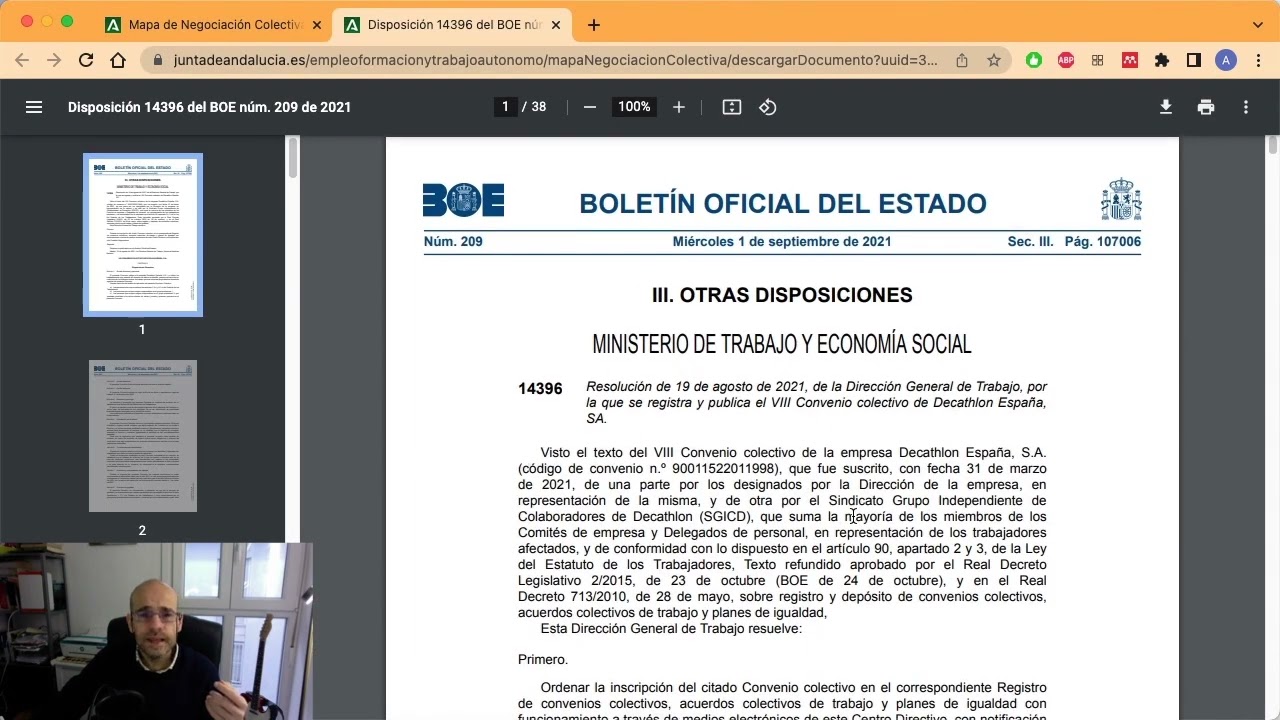The height and width of the screenshot is (720, 1280).
Task: Click the "Sec. III. Pág. 107006" header text
Action: coord(1074,242)
